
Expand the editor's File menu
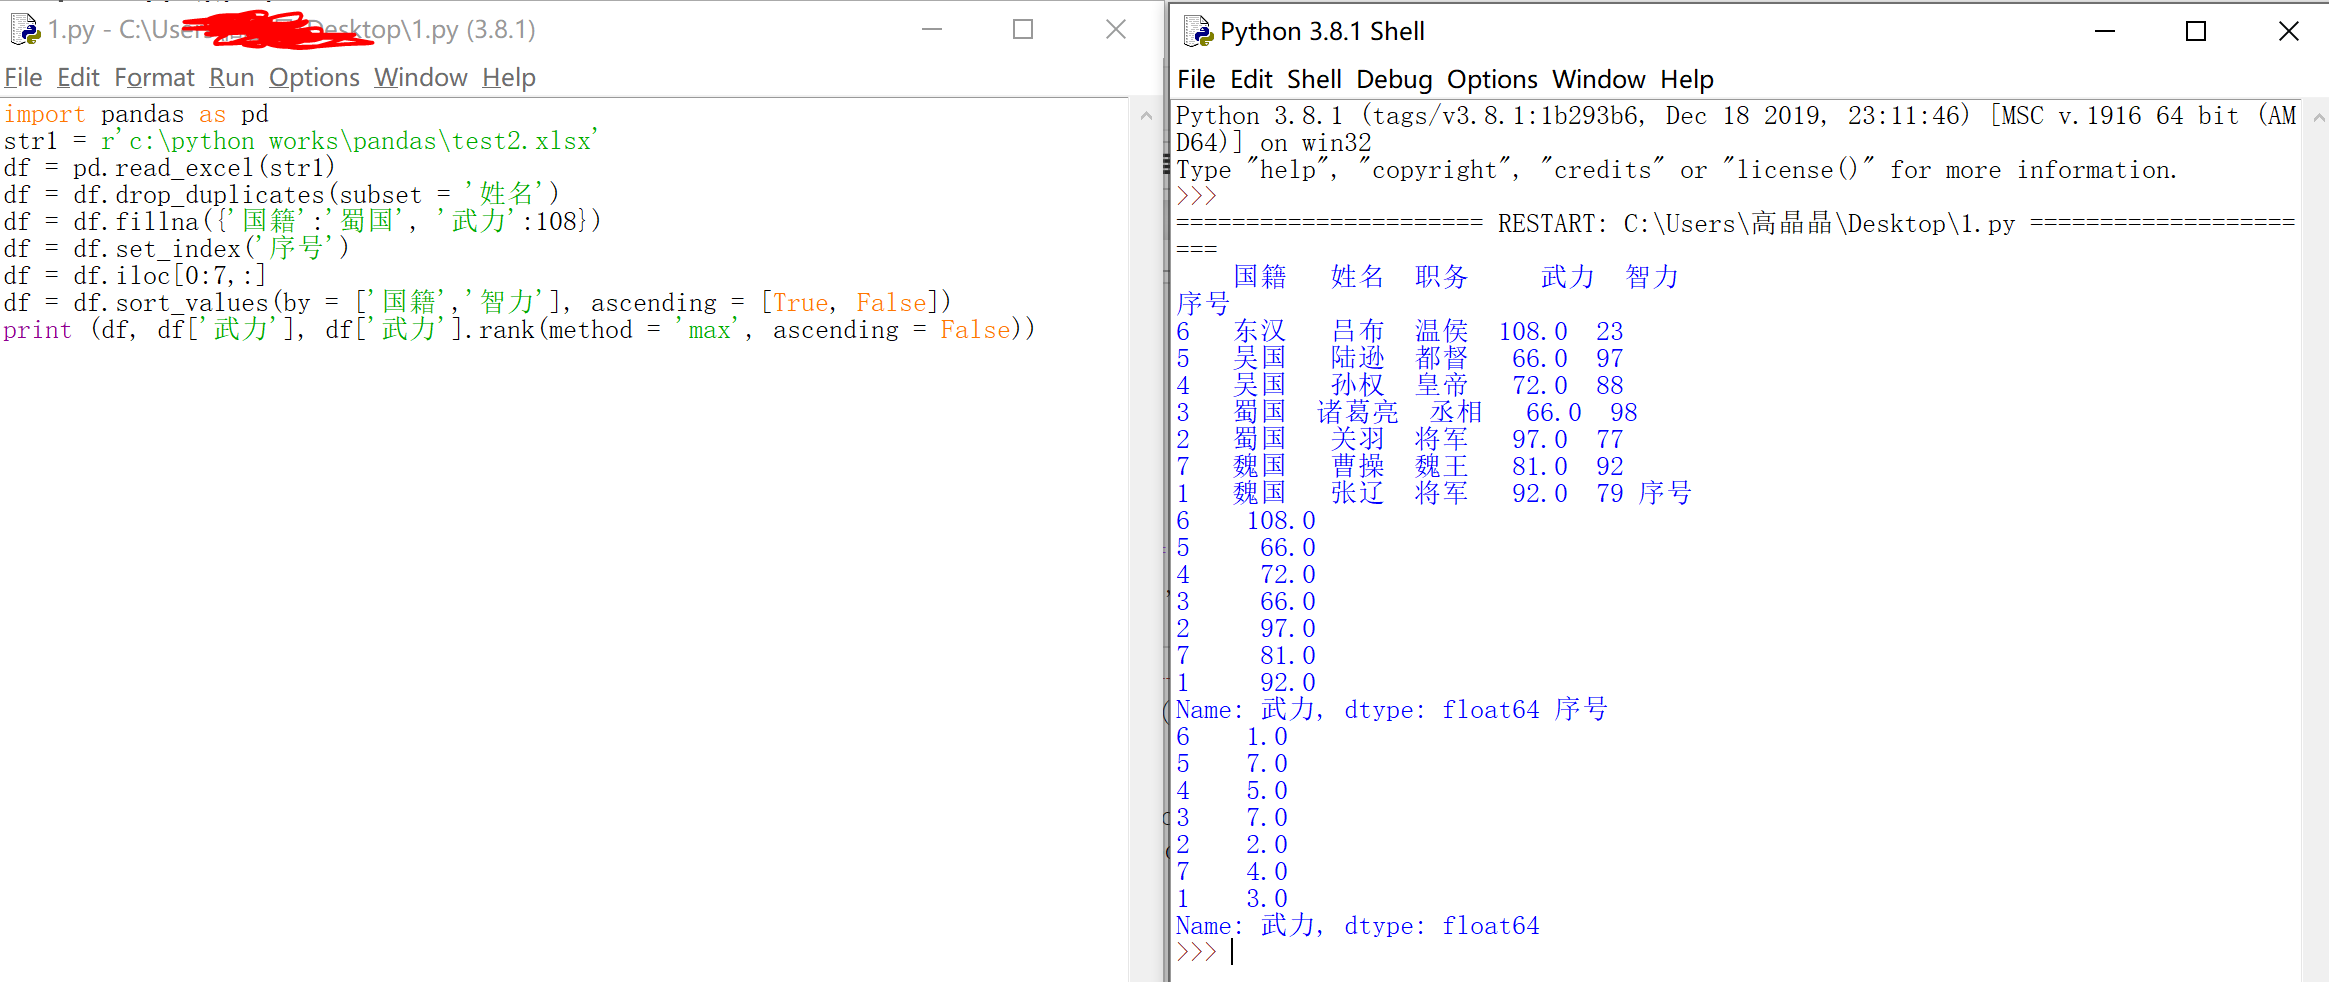pos(23,78)
